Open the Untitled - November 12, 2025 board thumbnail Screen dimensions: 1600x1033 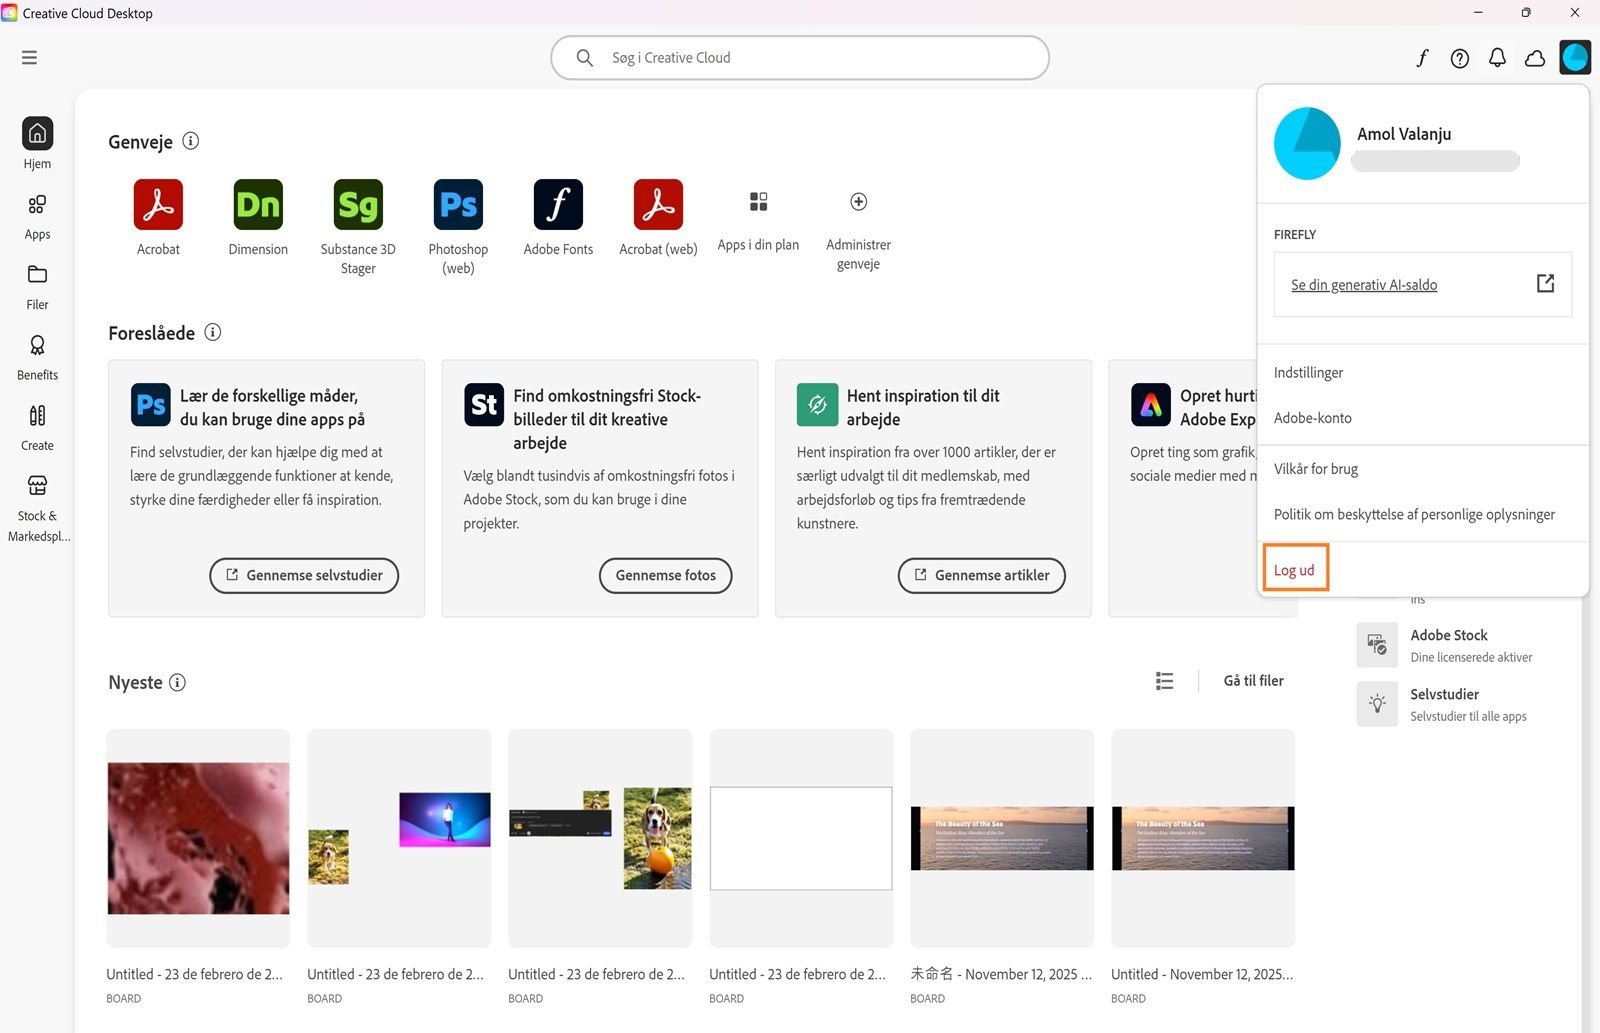point(1203,838)
